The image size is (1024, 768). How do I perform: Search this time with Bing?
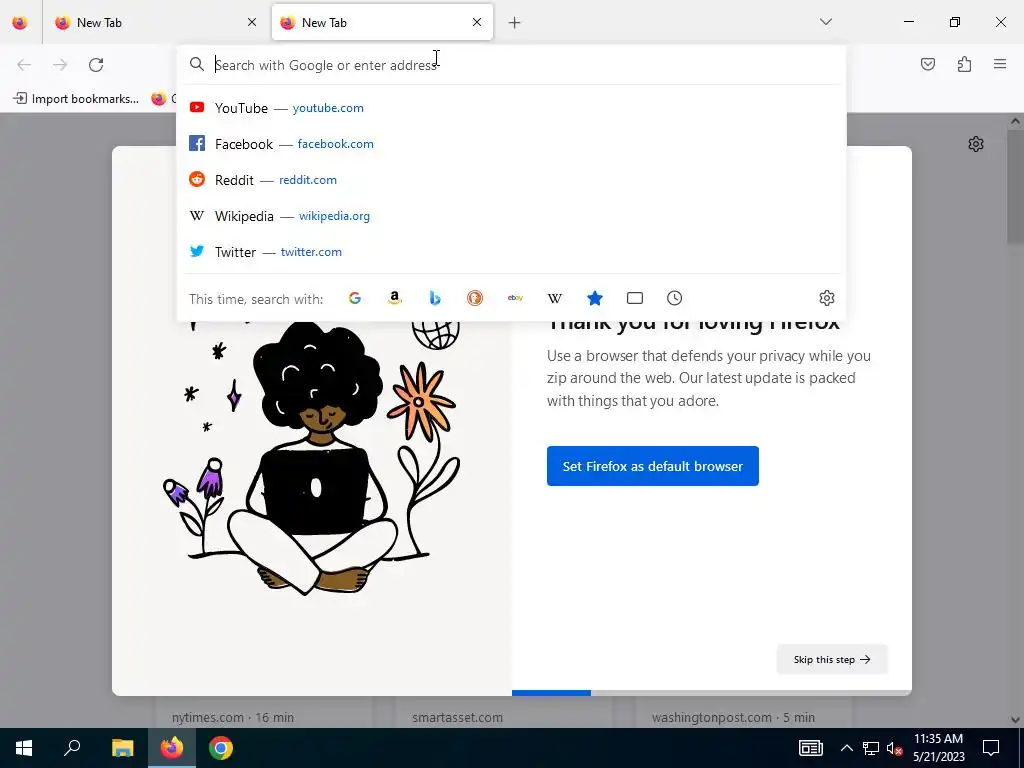click(x=435, y=298)
